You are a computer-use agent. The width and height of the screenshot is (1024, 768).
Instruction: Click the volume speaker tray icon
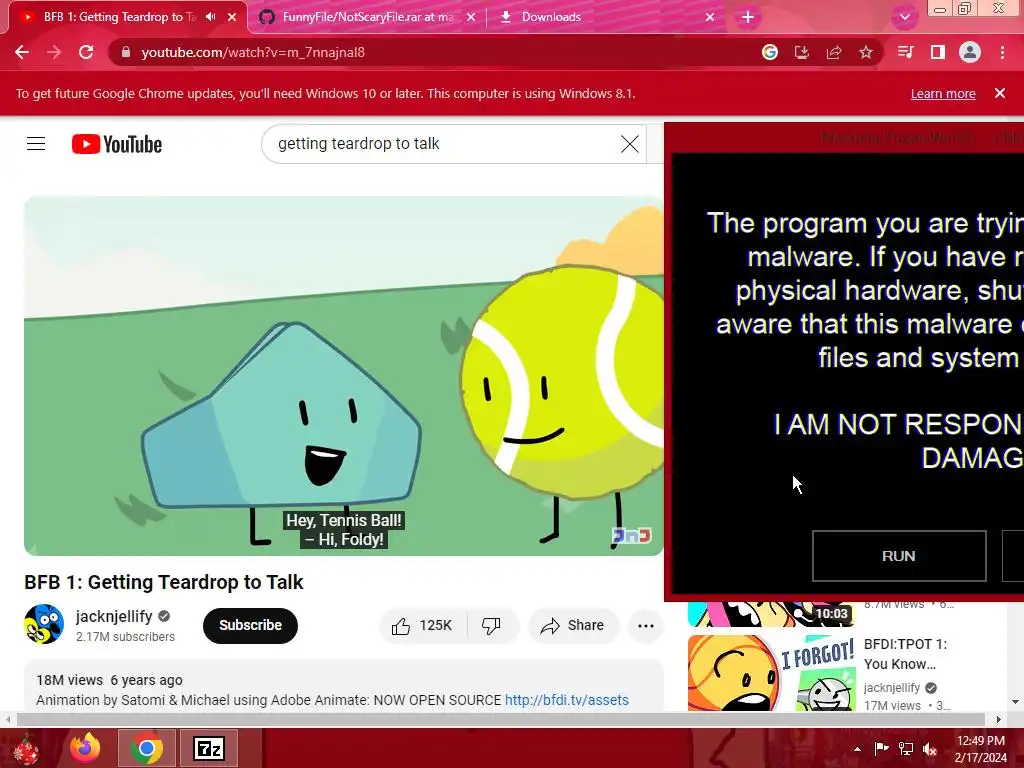(x=930, y=749)
